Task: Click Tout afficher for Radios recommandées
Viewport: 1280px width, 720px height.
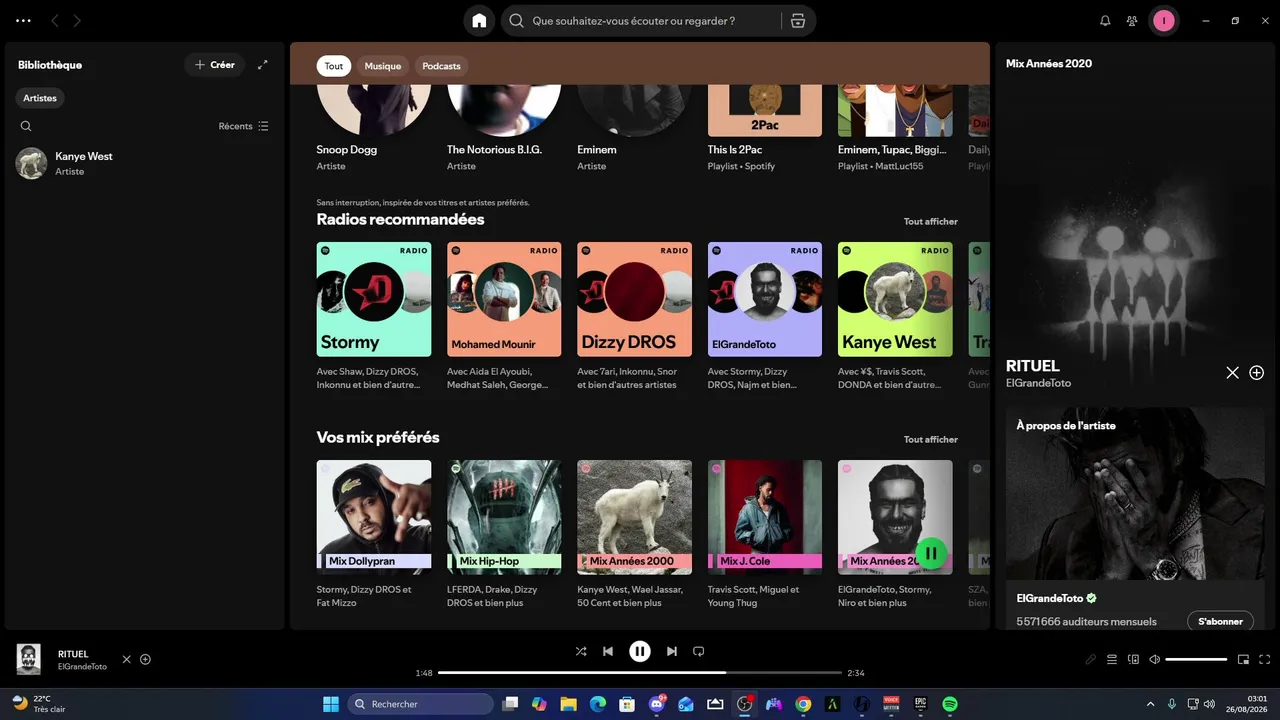Action: tap(931, 222)
